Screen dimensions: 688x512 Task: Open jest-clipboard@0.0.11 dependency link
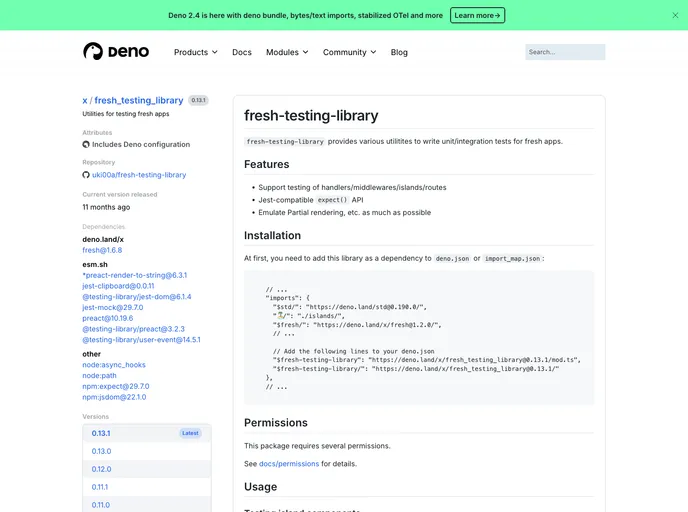click(118, 286)
